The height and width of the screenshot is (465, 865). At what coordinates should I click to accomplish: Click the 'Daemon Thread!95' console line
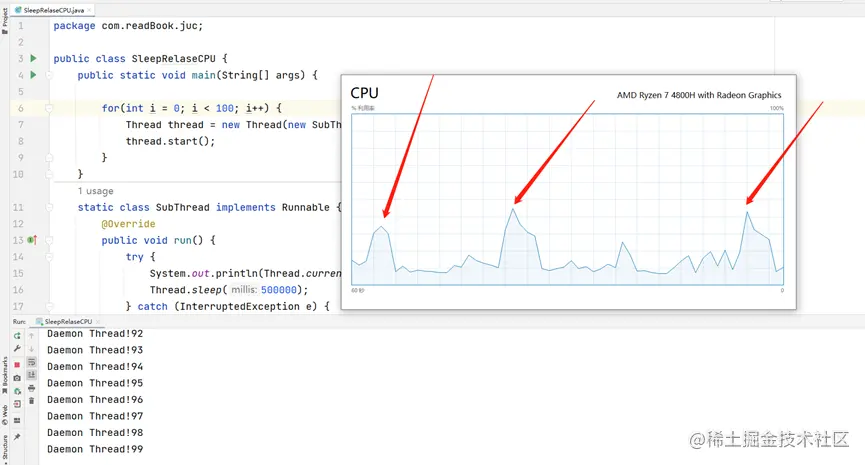[x=95, y=383]
